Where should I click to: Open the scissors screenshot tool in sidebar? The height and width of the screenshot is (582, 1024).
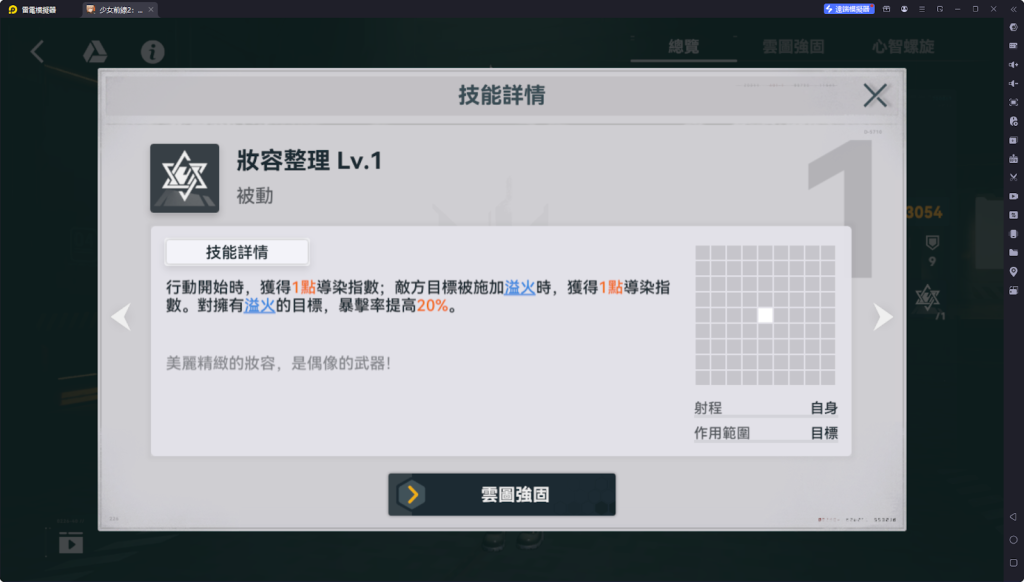(1013, 177)
